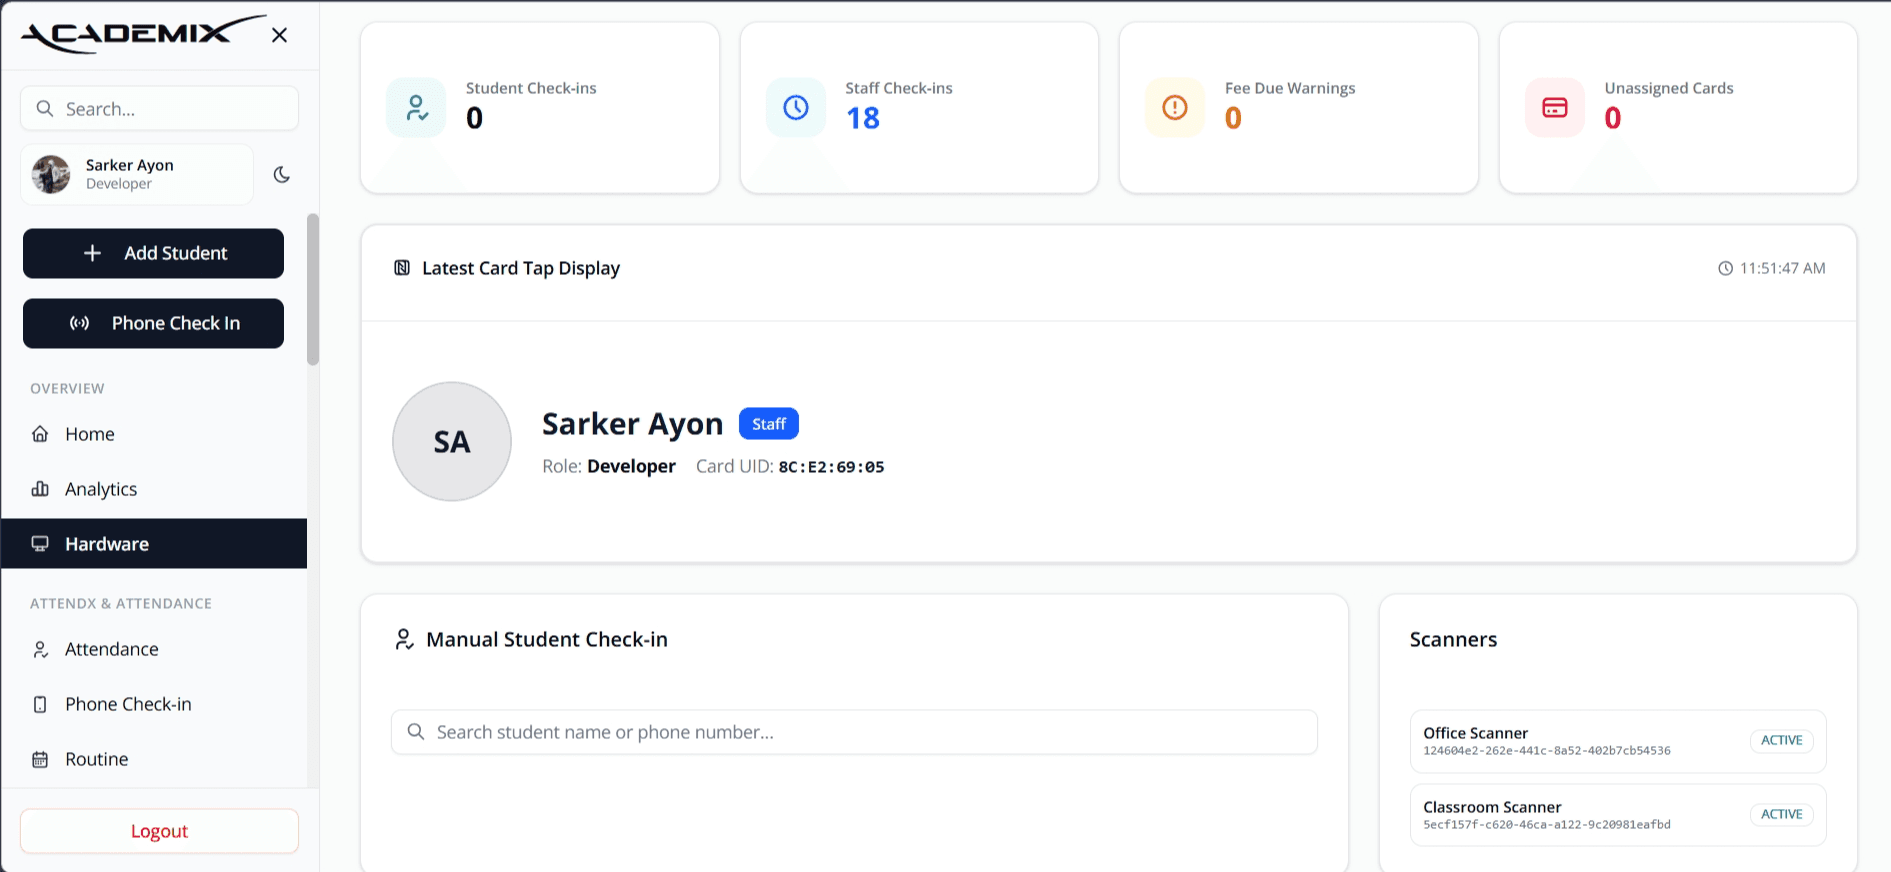Image resolution: width=1891 pixels, height=872 pixels.
Task: Click the Phone Check In button
Action: (153, 323)
